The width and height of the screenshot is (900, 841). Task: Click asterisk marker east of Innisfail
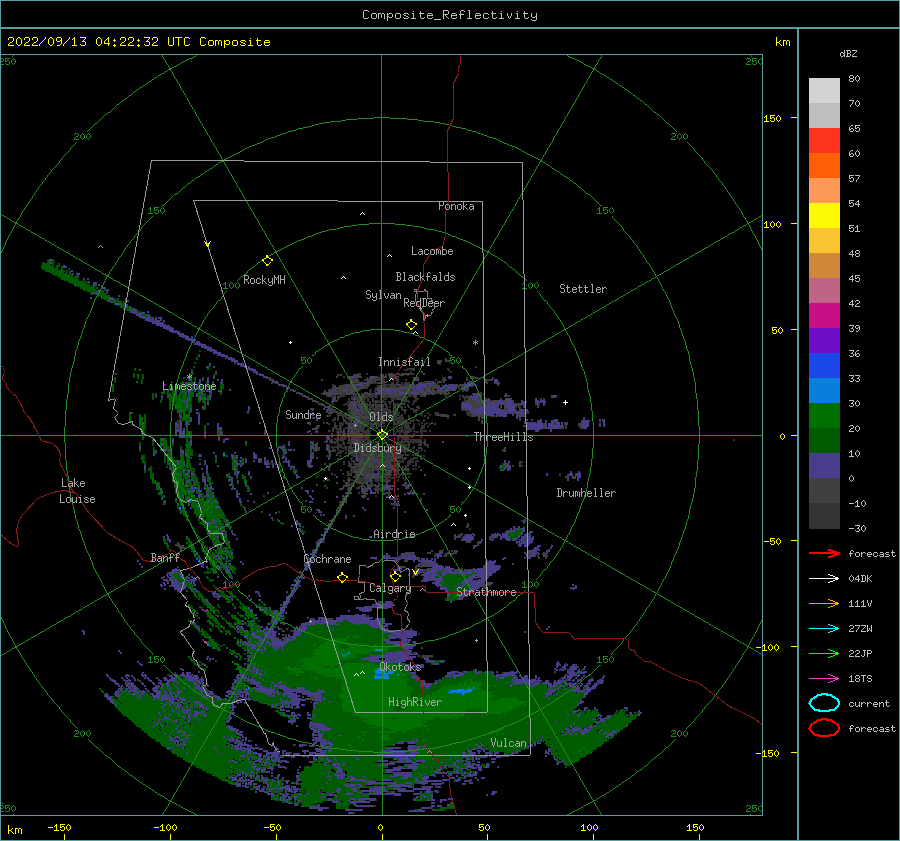(x=475, y=343)
